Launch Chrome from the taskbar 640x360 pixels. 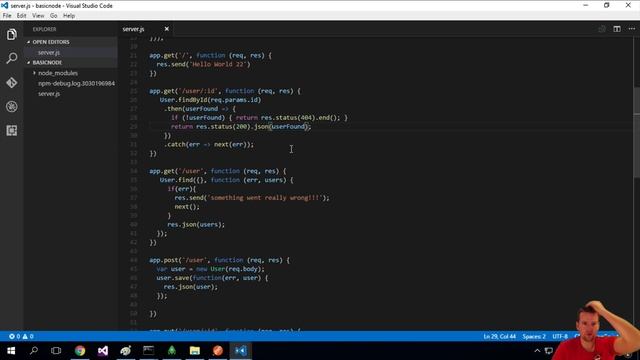80,351
